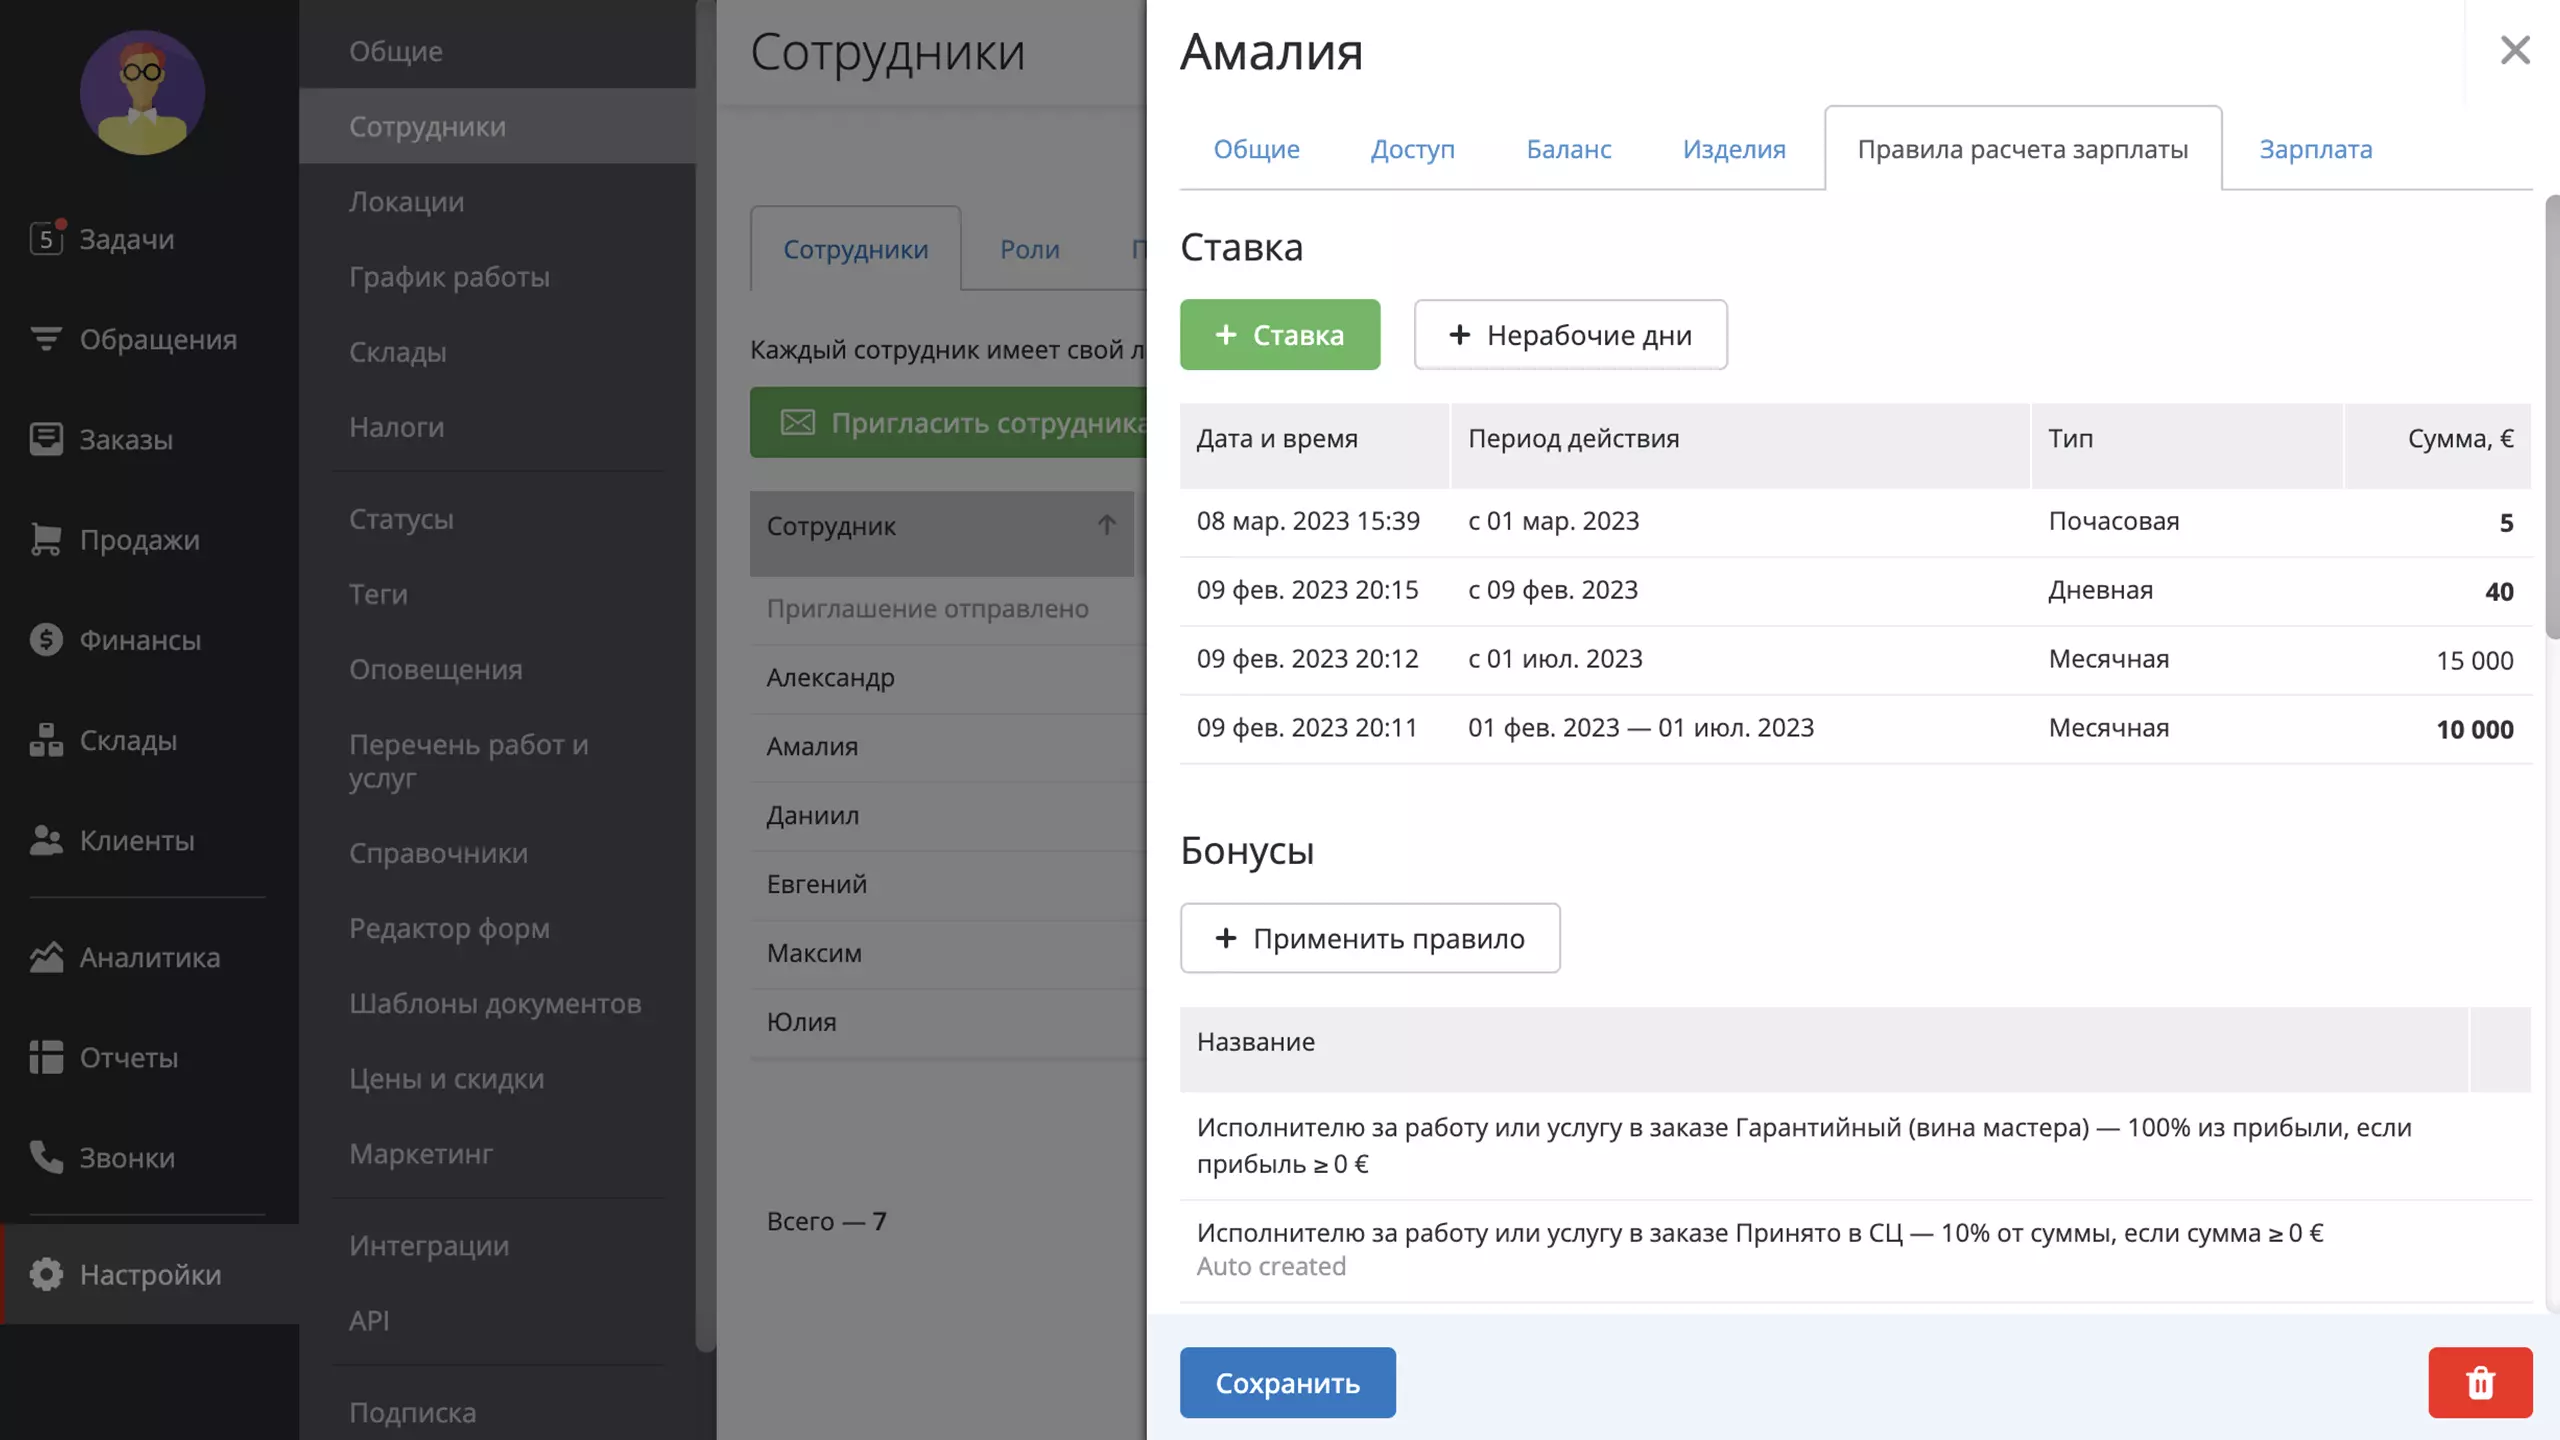Click the Продажи shopping cart icon
This screenshot has height=1440, width=2560.
click(46, 539)
